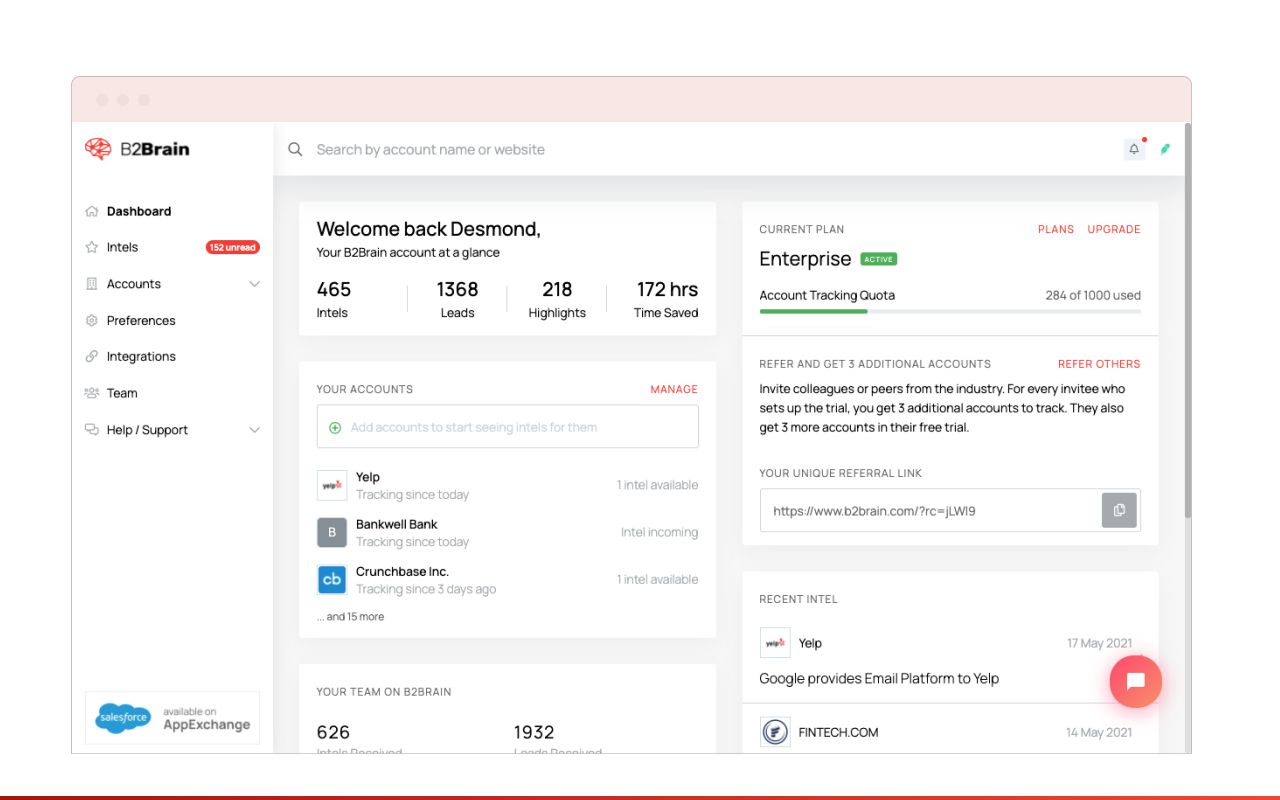Collapse the Accounts chevron

255,283
